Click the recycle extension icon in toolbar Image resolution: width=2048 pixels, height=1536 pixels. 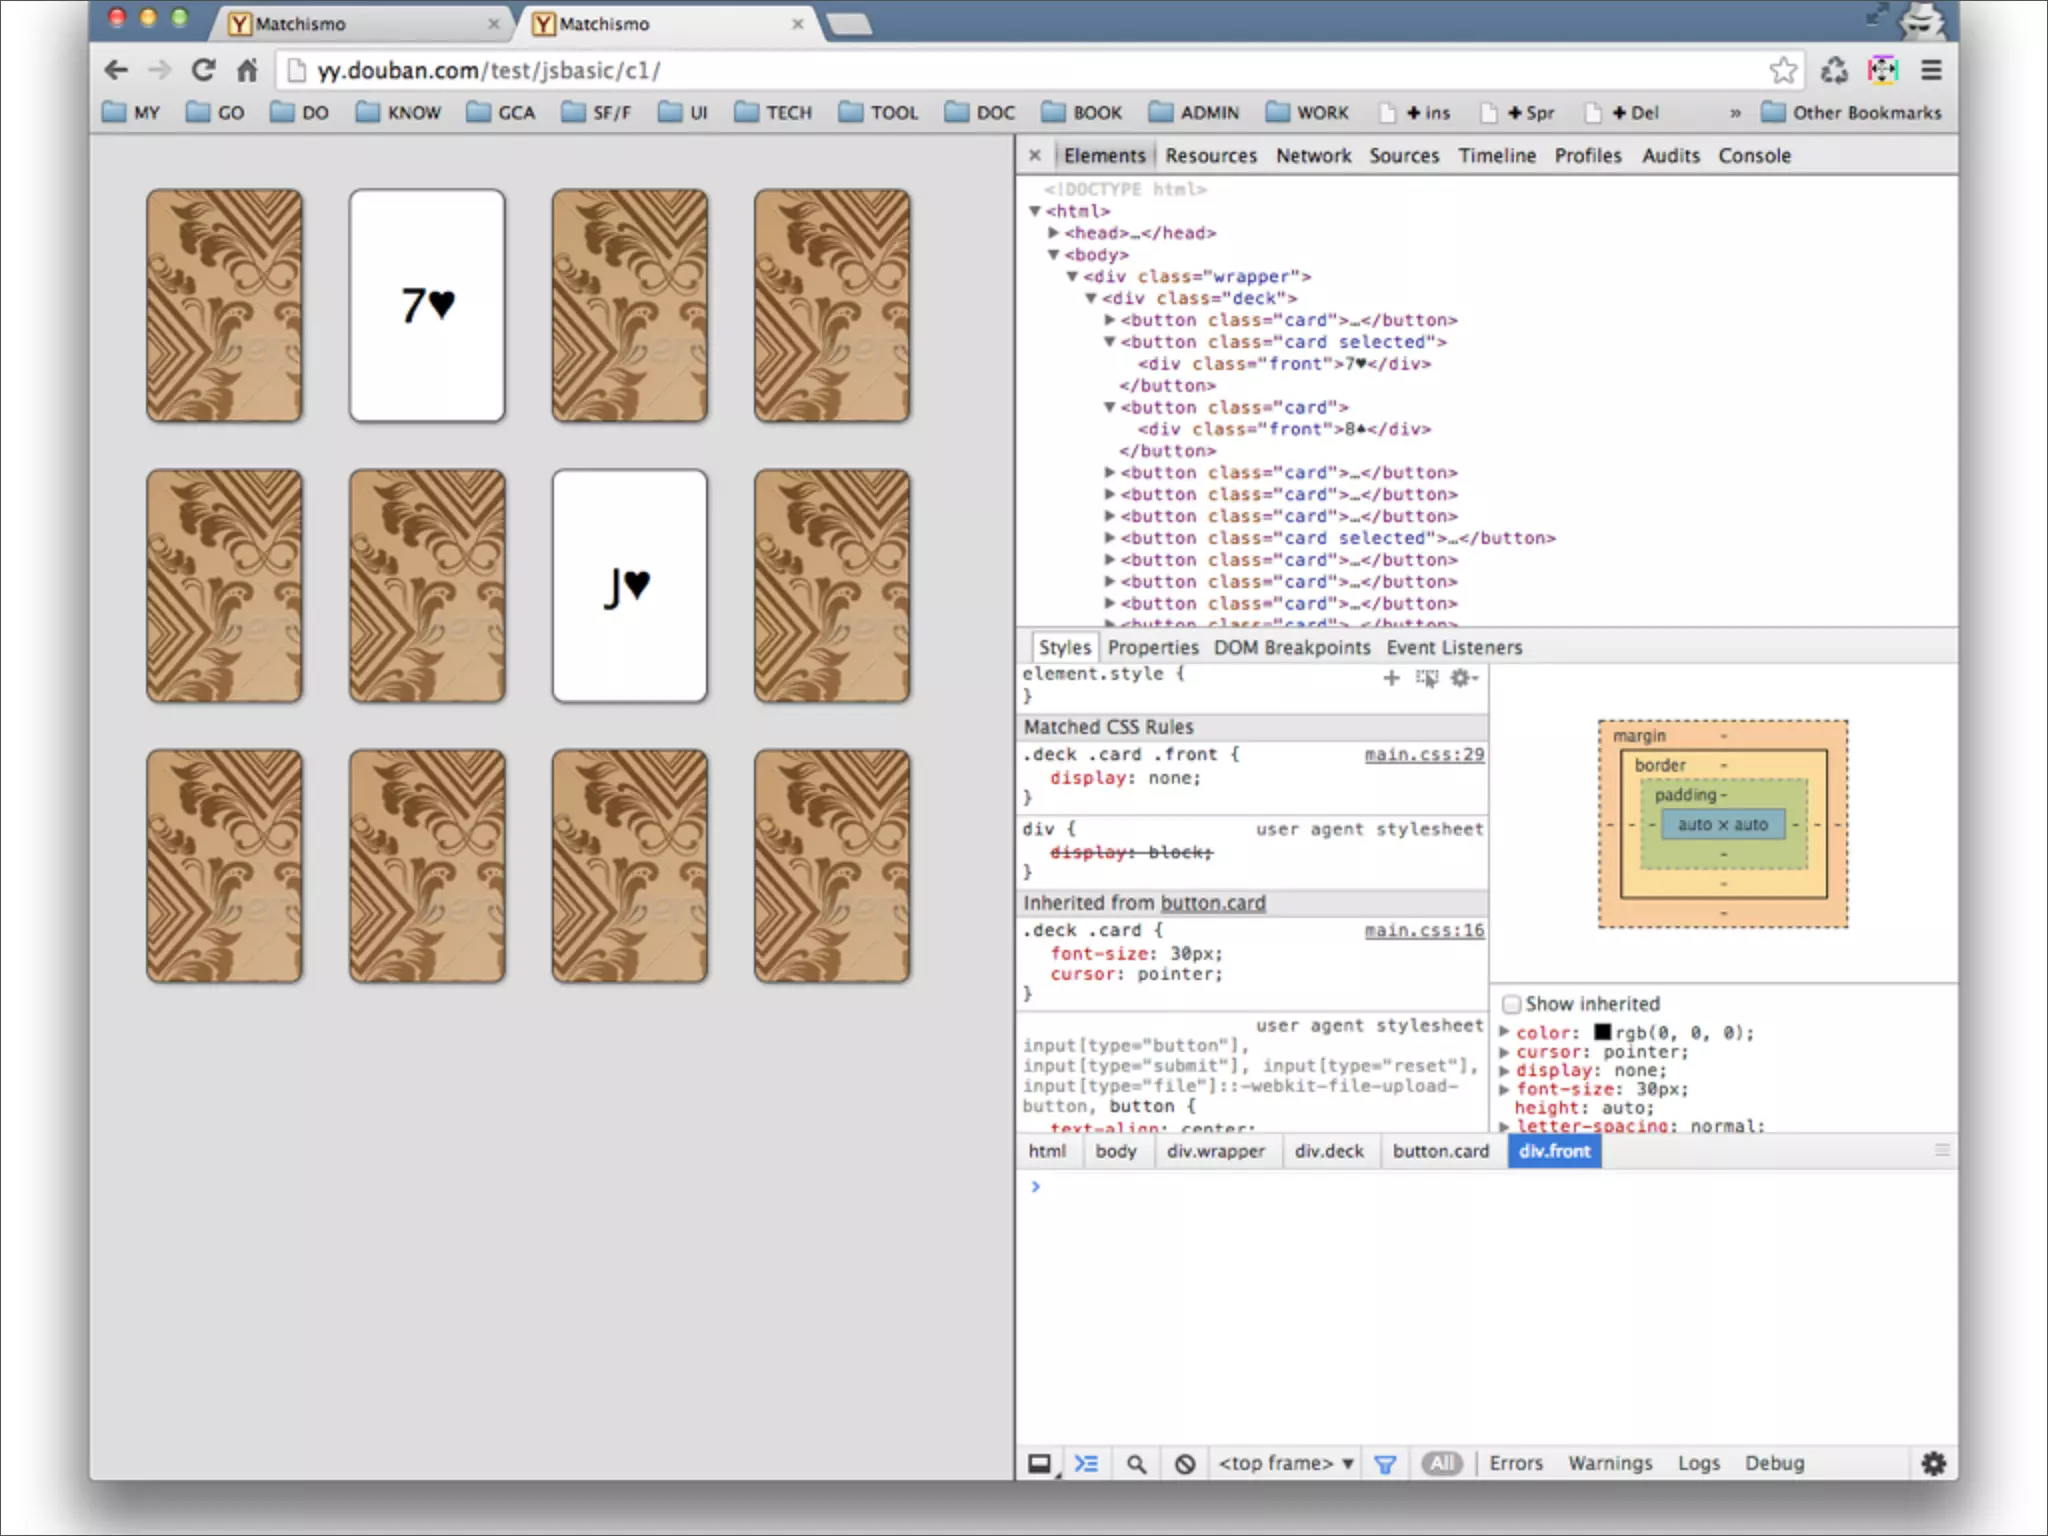point(1834,70)
